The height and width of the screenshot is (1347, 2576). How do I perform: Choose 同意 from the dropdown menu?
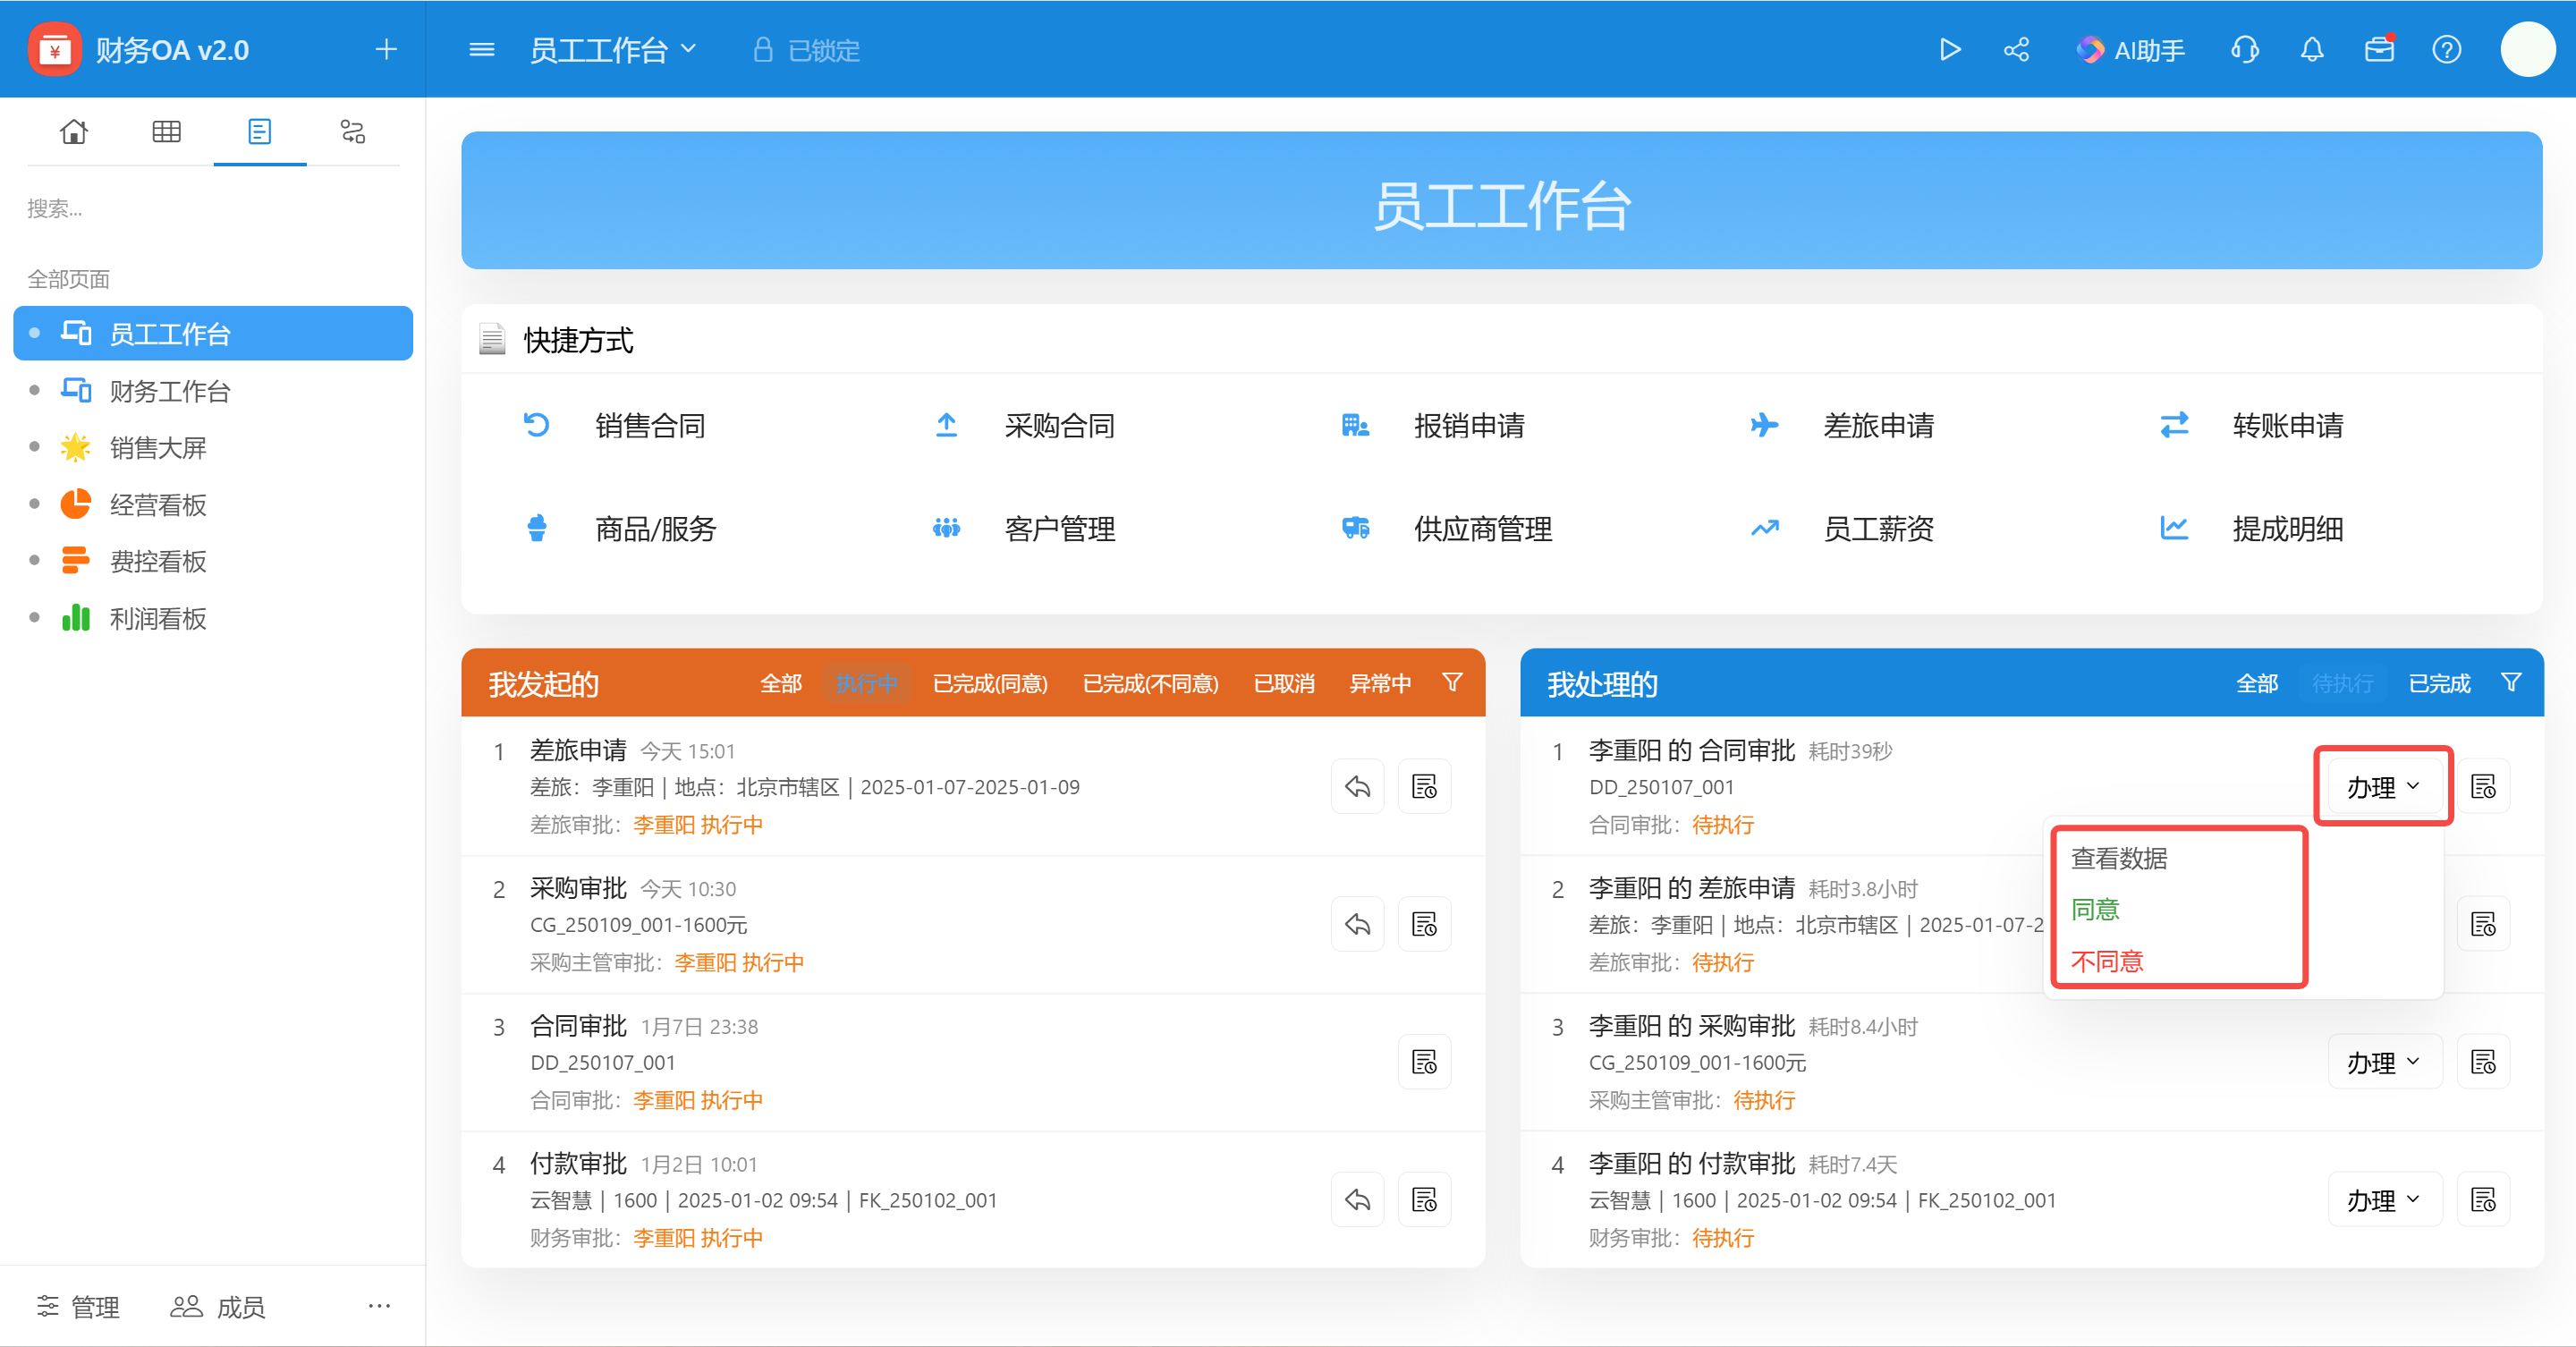click(2095, 910)
